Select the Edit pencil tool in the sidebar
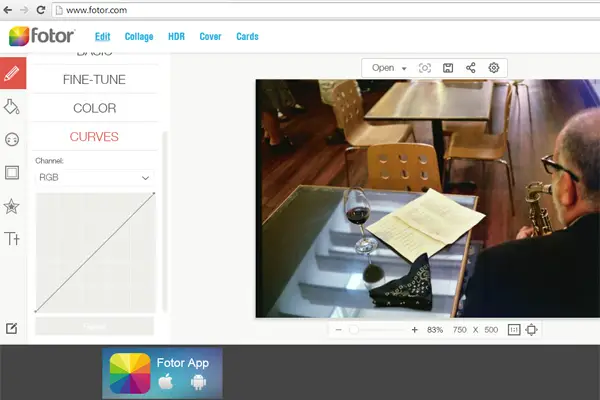Viewport: 600px width, 400px height. 13,73
